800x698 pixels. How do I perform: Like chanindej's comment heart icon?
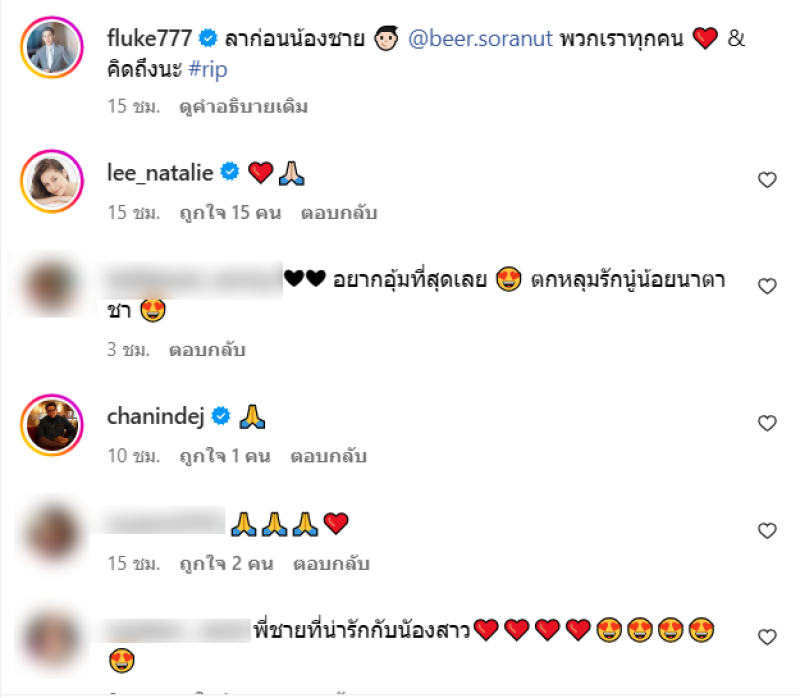pyautogui.click(x=767, y=423)
